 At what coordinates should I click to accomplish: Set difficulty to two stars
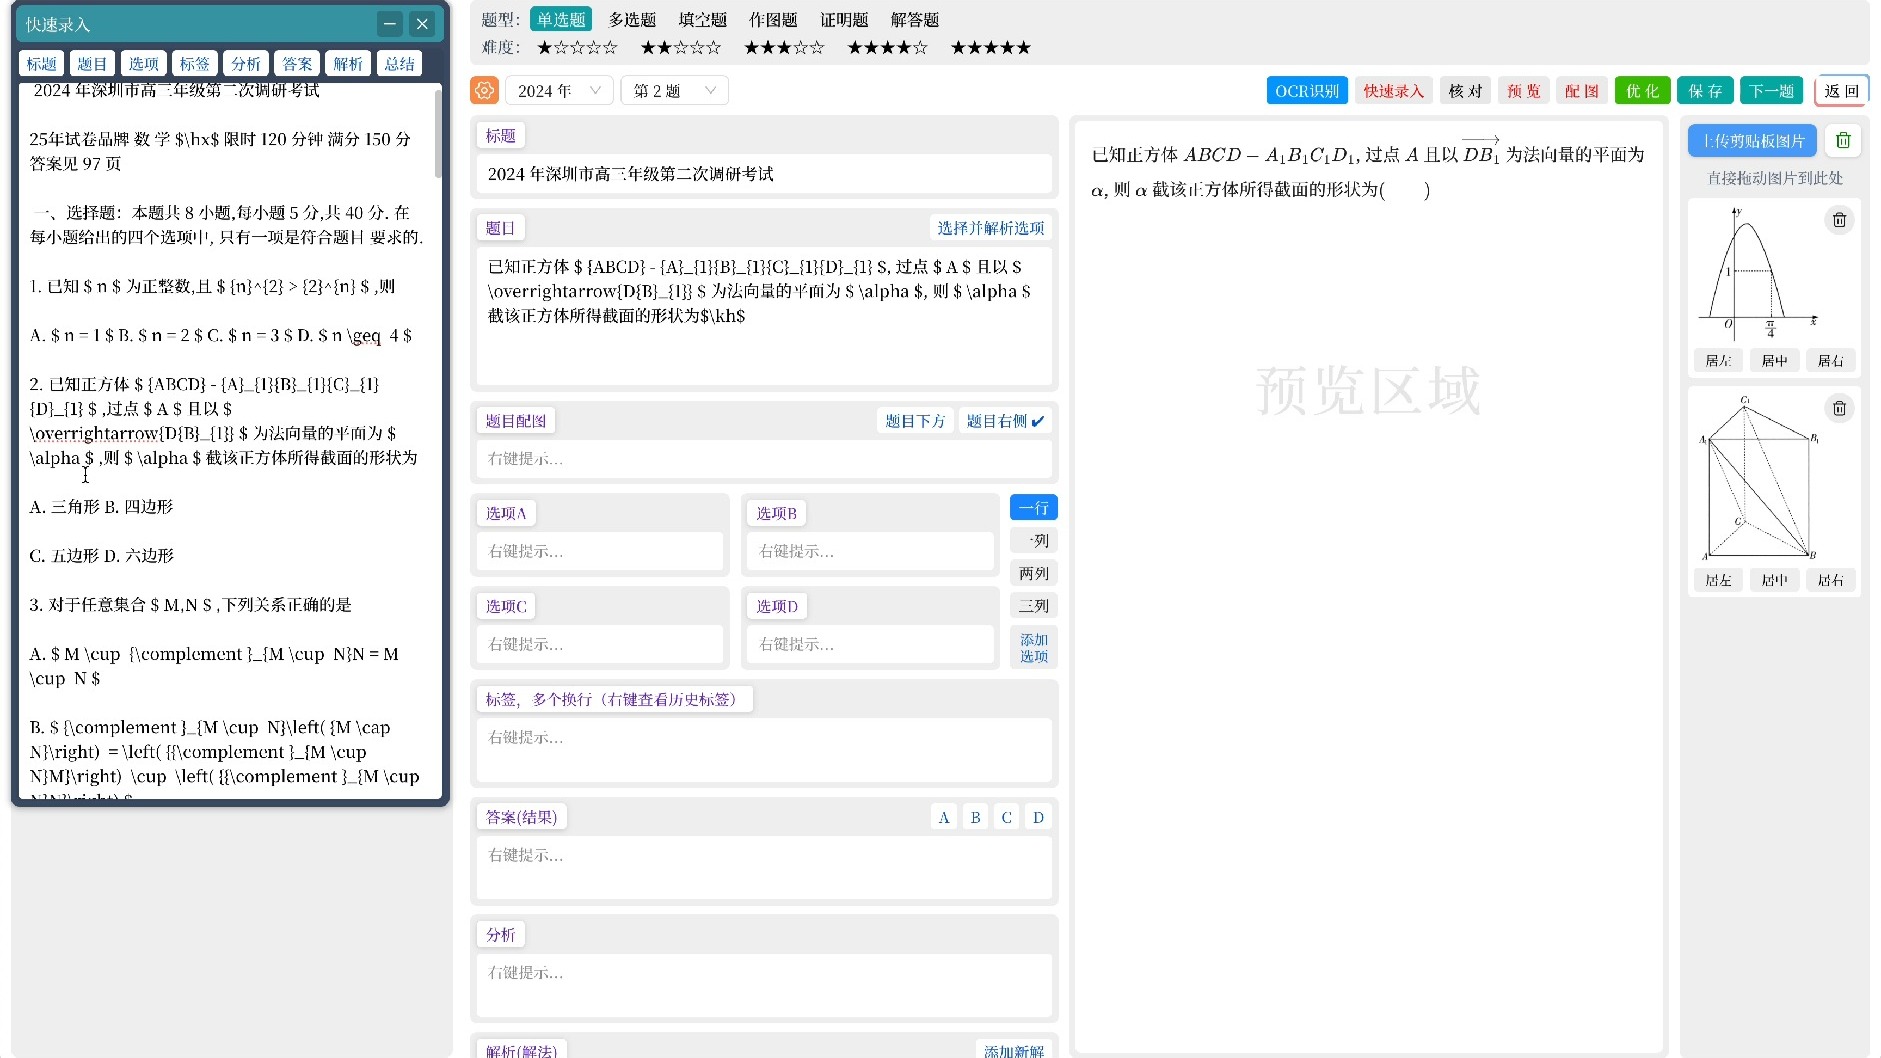pyautogui.click(x=681, y=47)
